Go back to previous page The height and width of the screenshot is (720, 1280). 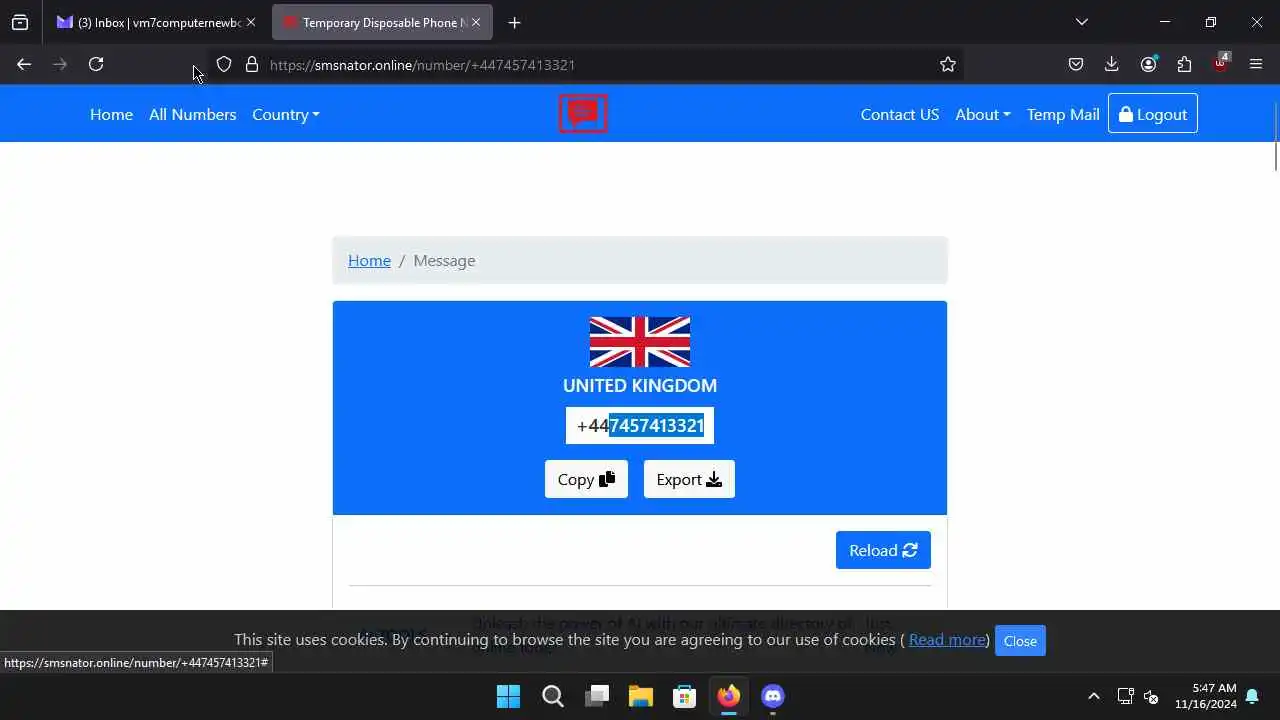(24, 64)
